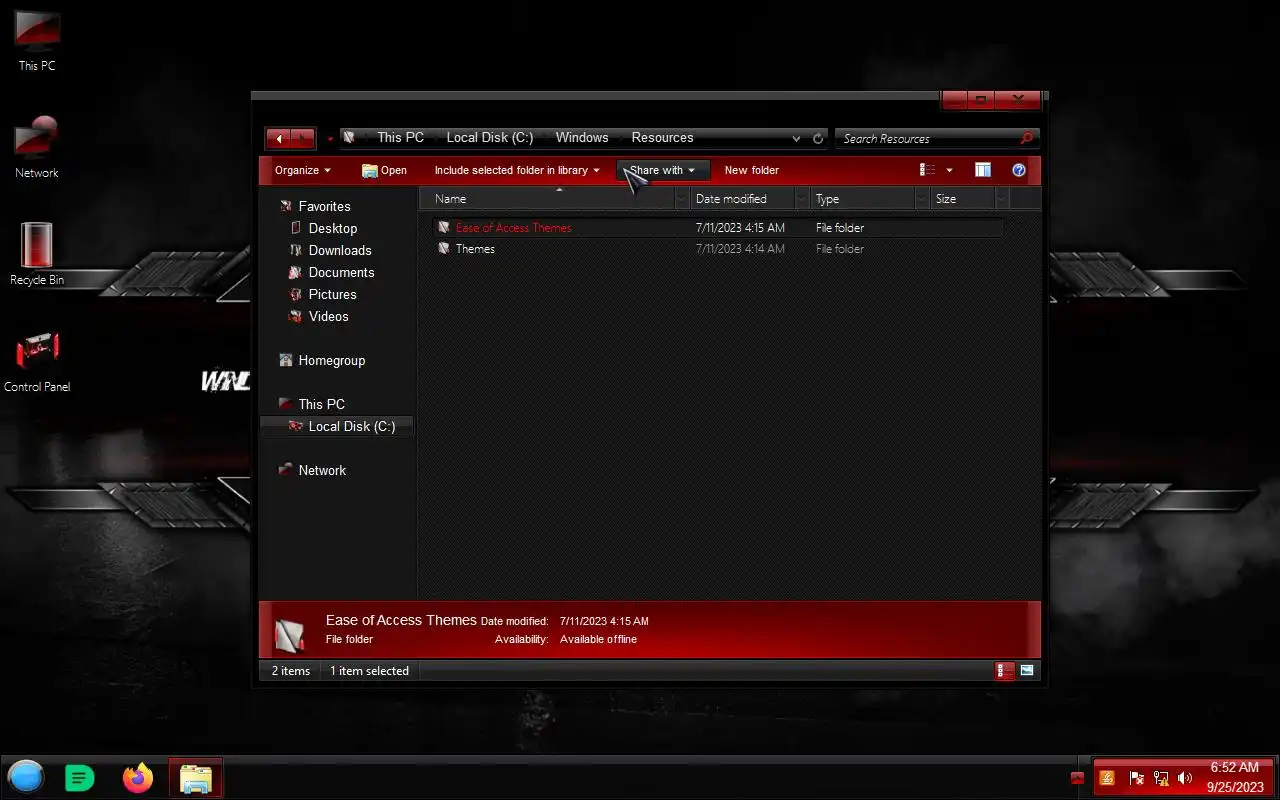This screenshot has height=800, width=1280.
Task: Click the File Explorer taskbar button
Action: [195, 778]
